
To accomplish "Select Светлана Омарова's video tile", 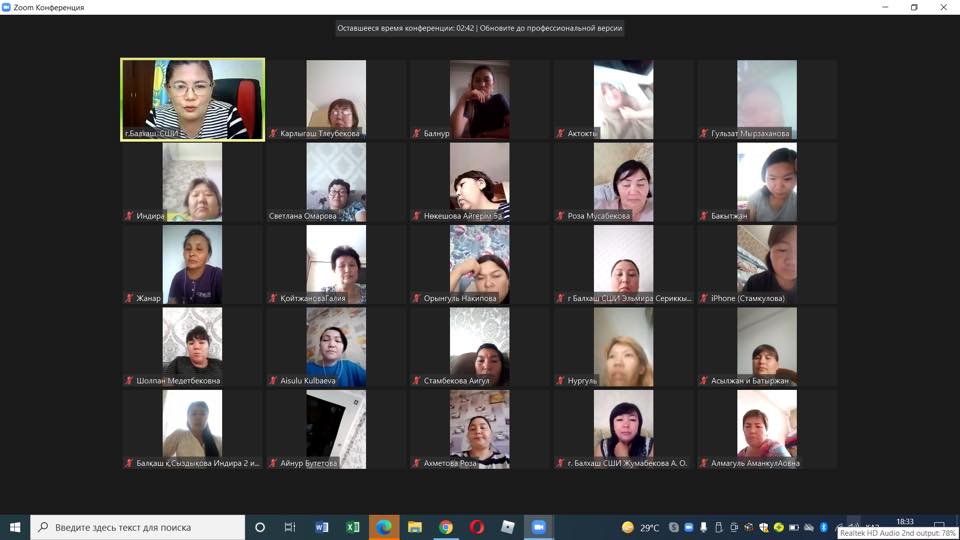I will click(336, 182).
